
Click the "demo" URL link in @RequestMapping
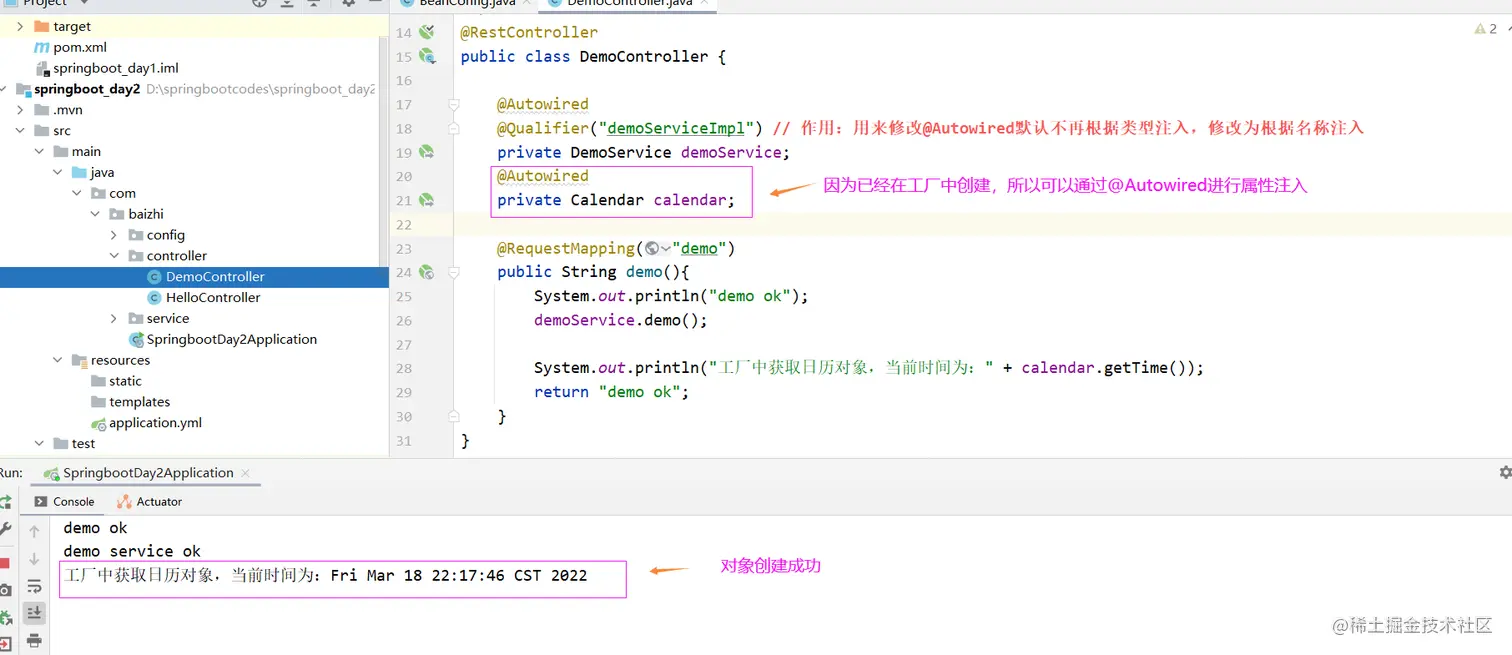coord(699,248)
